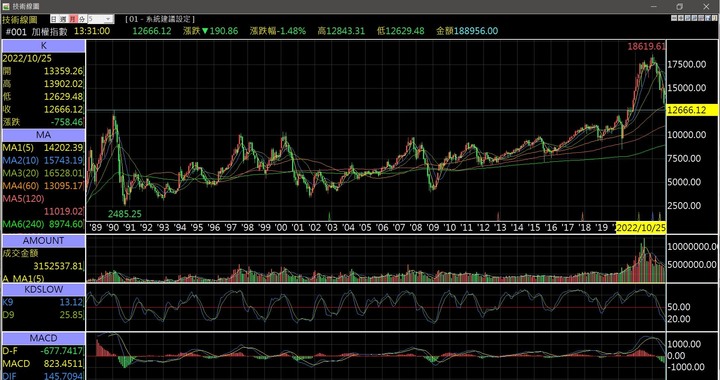This screenshot has width=720, height=380.
Task: Click the DIF 145.7094 row
Action: 43,376
